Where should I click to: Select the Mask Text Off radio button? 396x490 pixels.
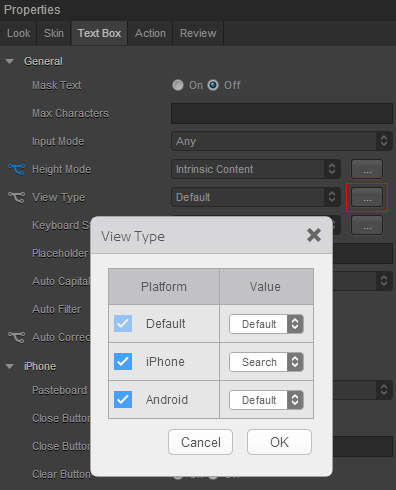tap(213, 85)
